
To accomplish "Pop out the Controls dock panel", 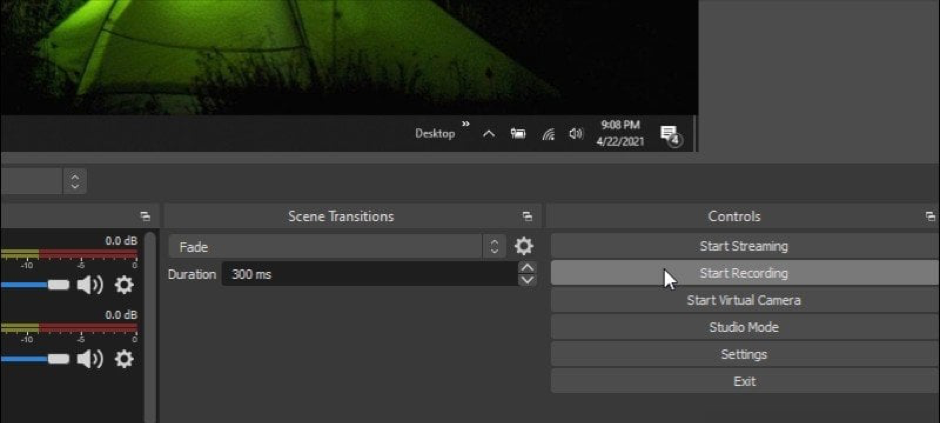I will click(930, 216).
